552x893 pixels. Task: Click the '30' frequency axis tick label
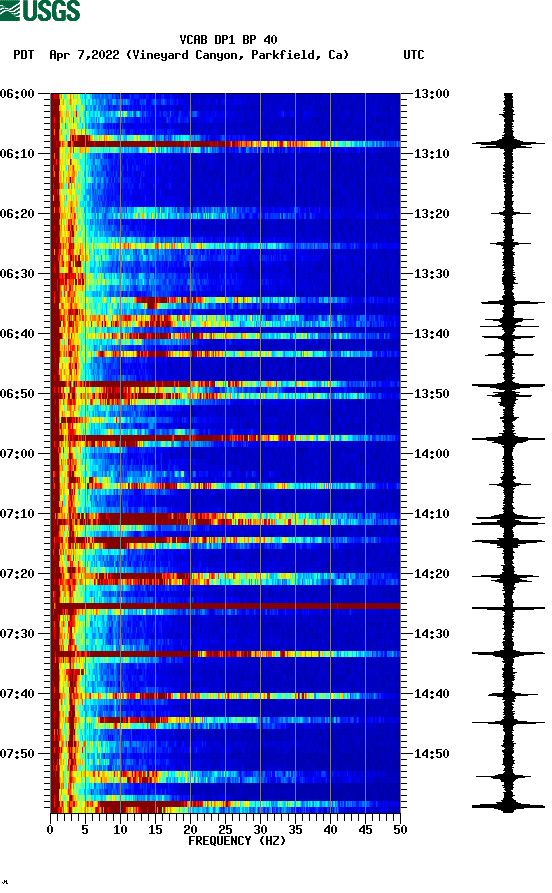tap(260, 830)
